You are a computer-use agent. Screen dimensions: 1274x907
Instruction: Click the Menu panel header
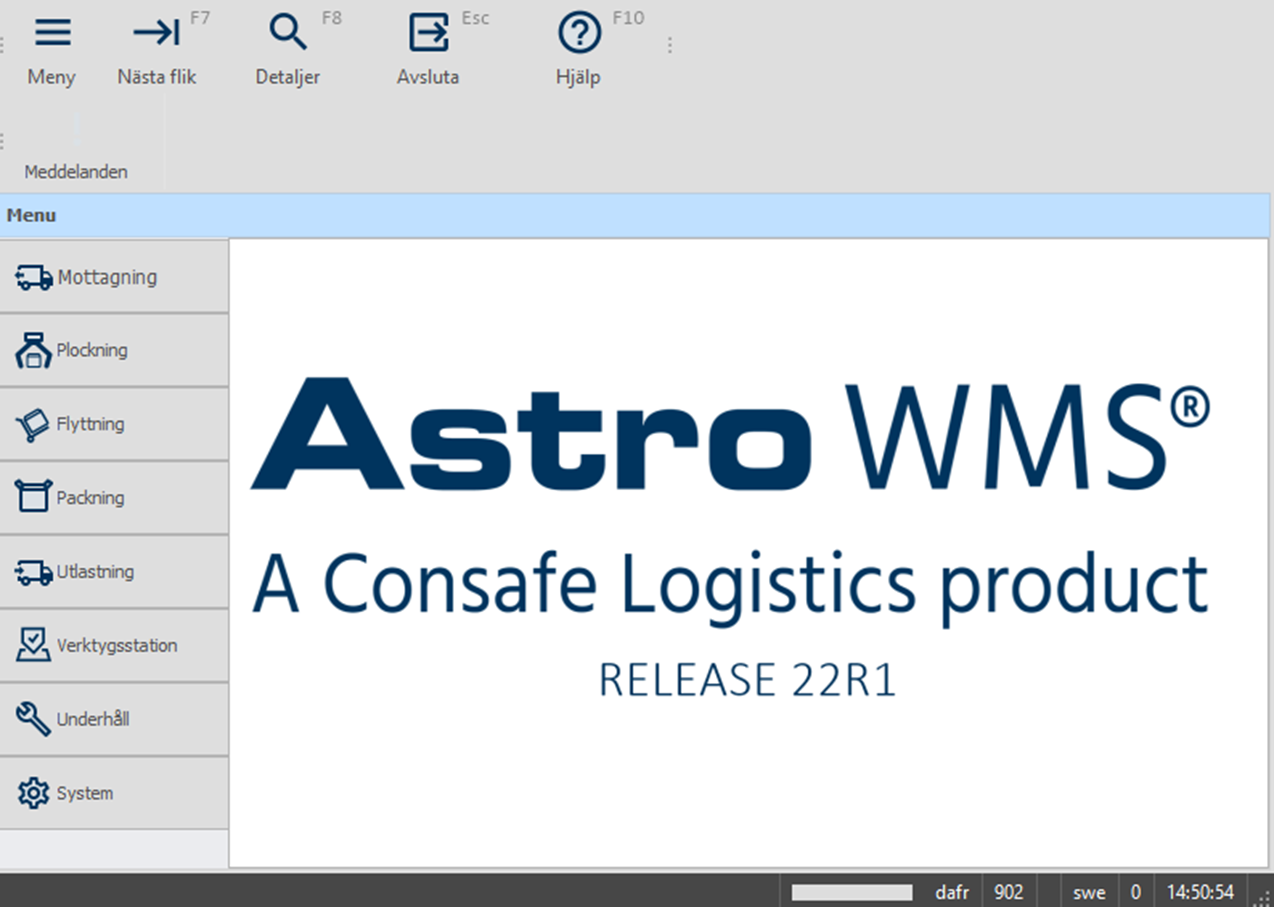tap(637, 215)
